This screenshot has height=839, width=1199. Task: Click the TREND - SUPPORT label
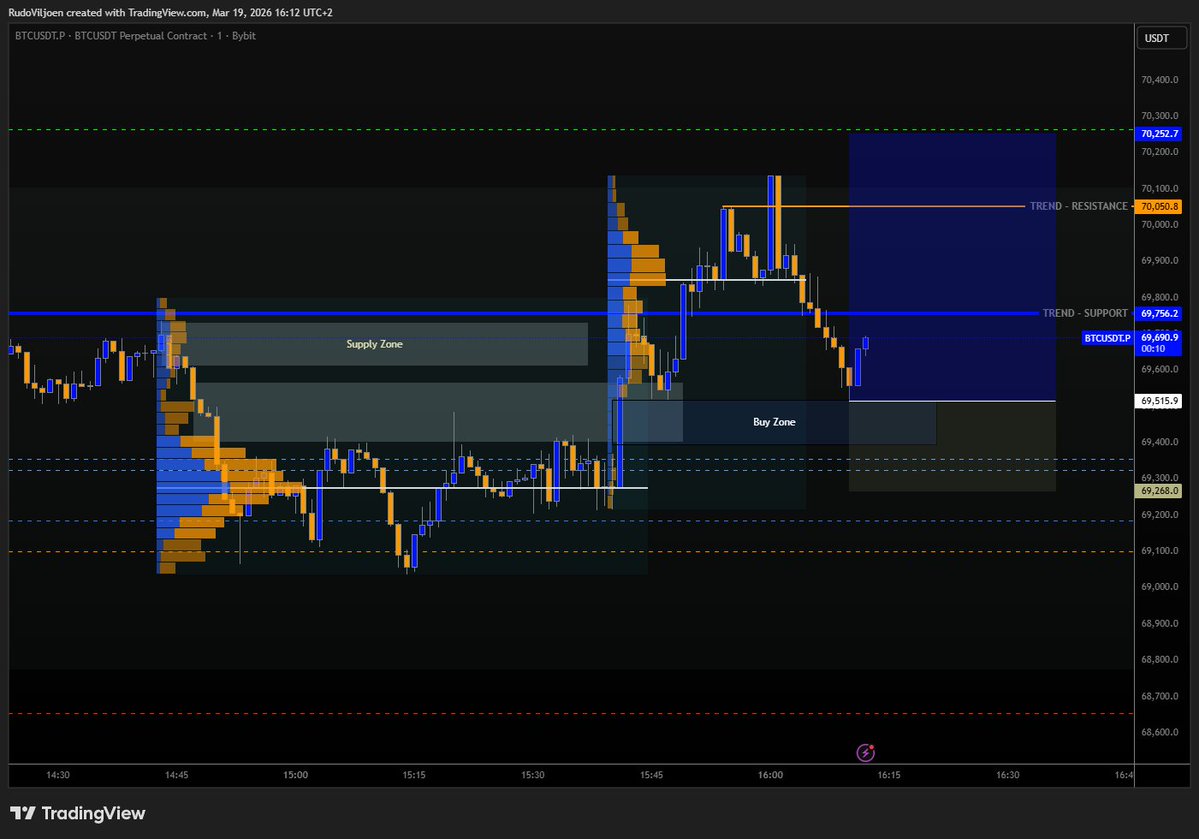point(1085,314)
